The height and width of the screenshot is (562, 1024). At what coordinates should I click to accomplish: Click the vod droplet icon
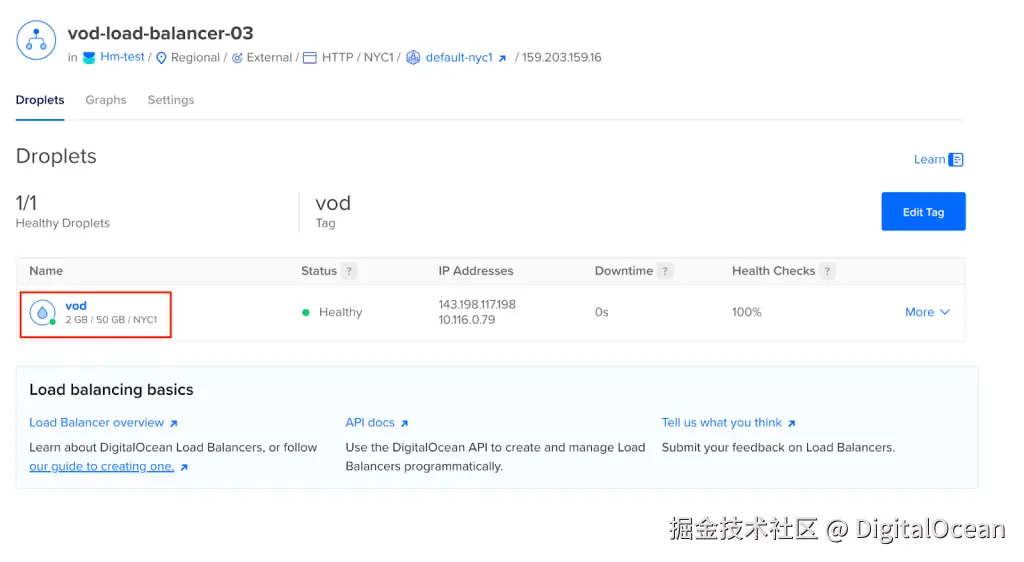tap(42, 313)
